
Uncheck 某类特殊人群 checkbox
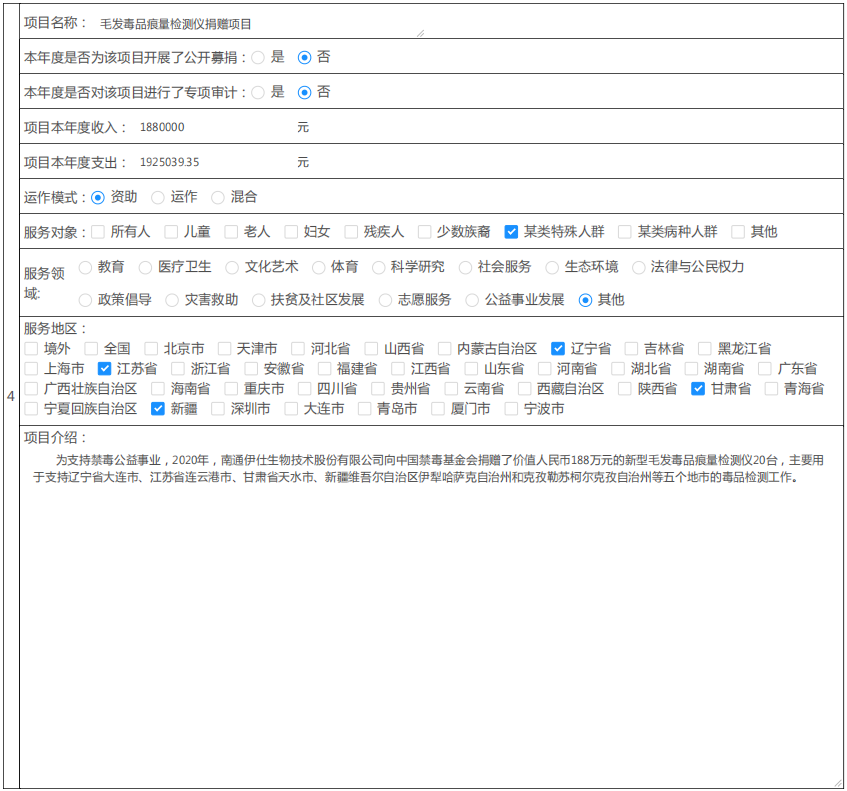511,232
